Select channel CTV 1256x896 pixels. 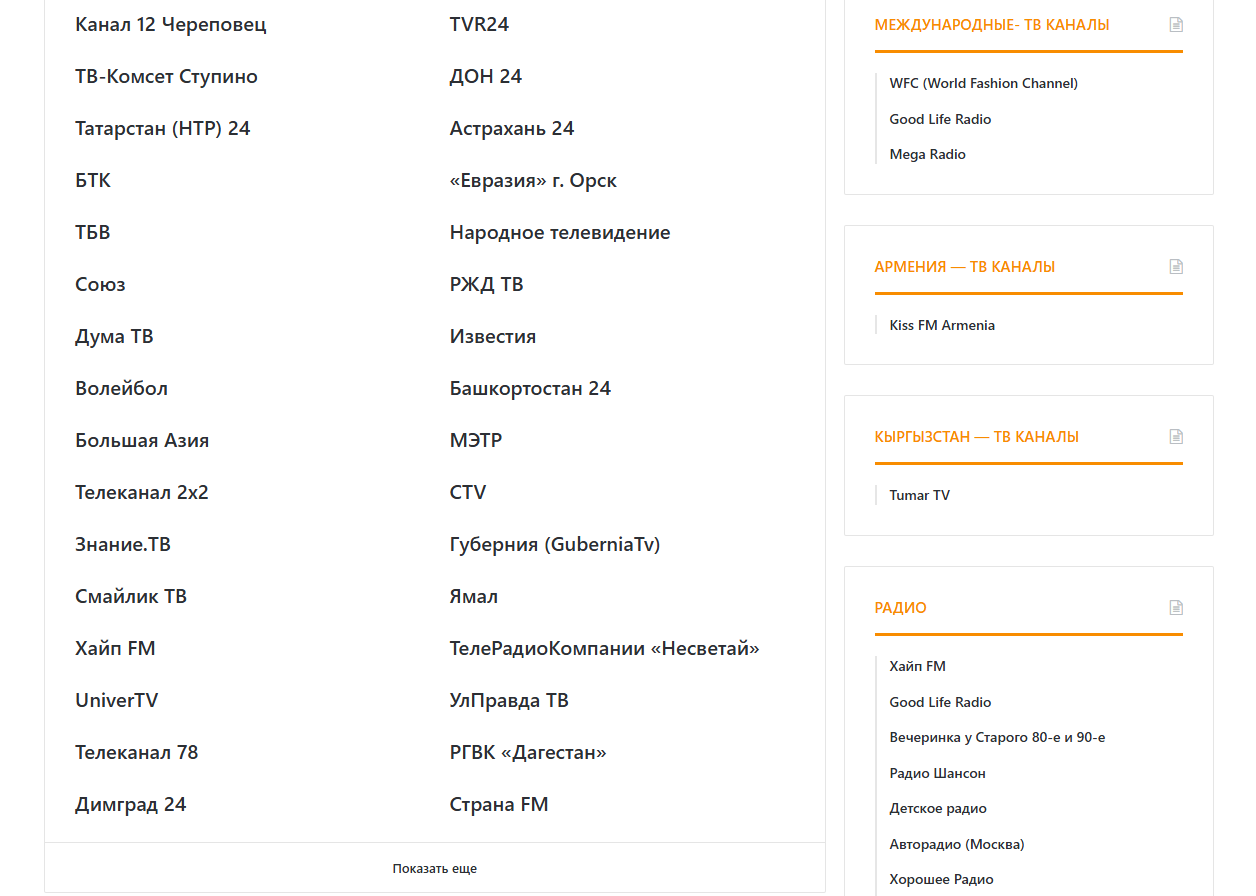468,492
